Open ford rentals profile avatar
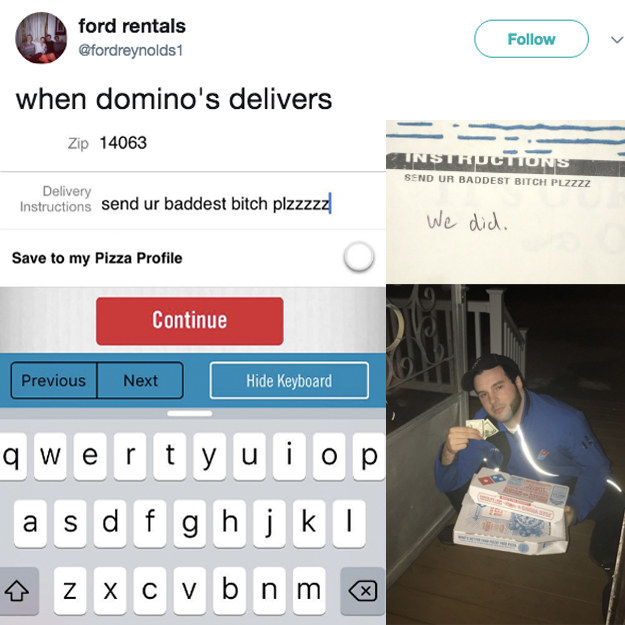 [41, 38]
